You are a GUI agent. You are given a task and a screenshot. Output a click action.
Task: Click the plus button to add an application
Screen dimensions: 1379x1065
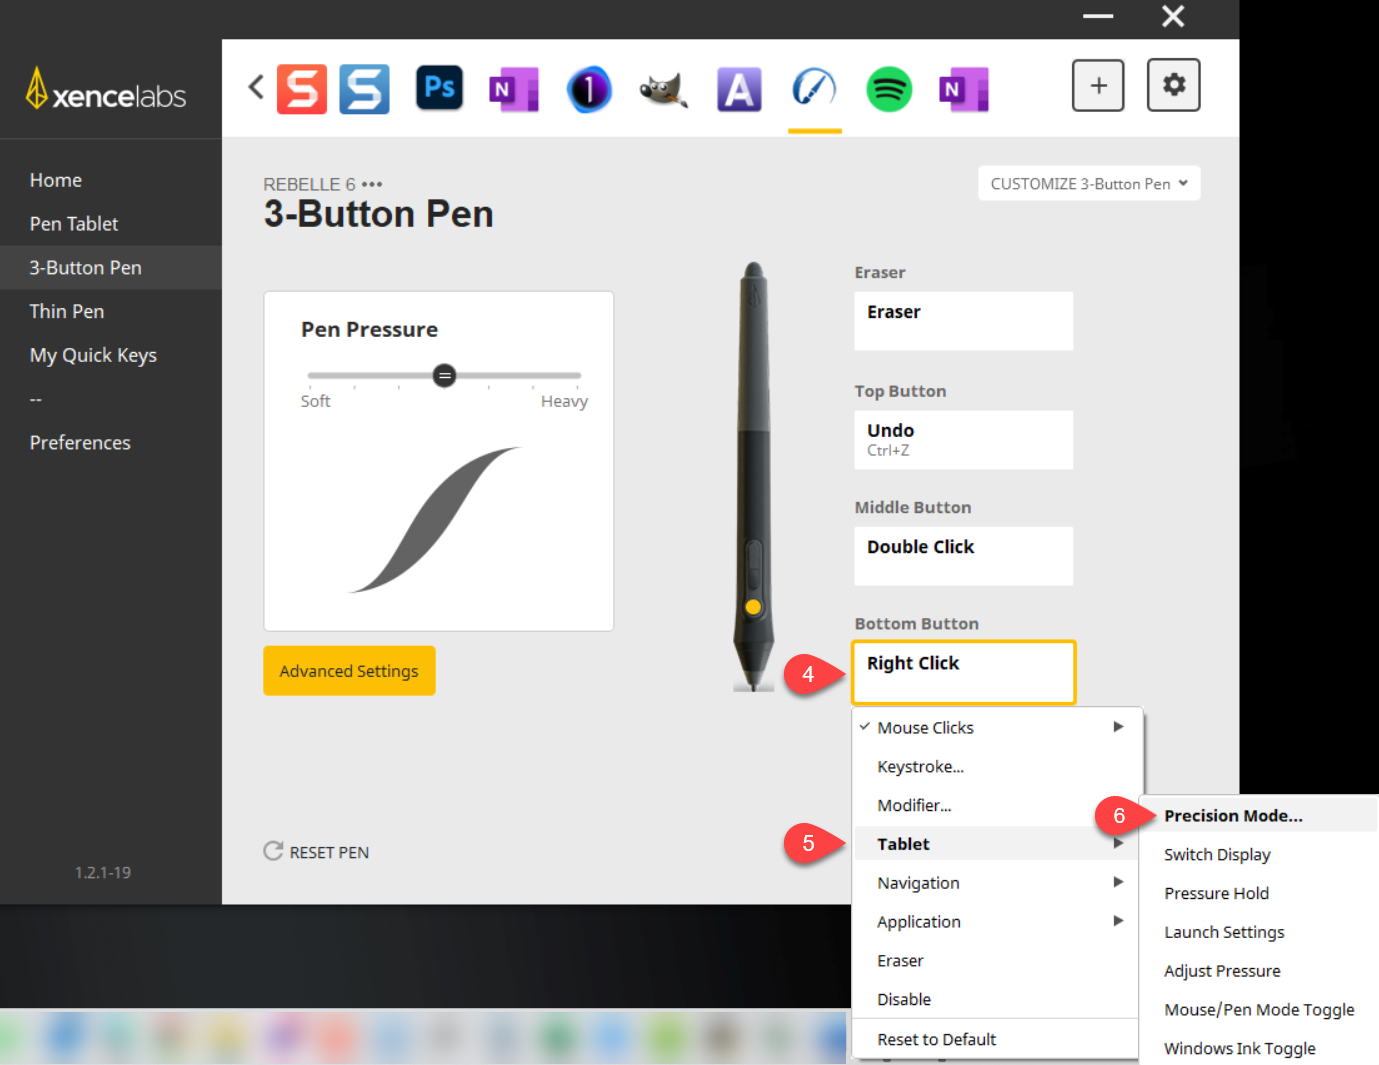click(1098, 86)
